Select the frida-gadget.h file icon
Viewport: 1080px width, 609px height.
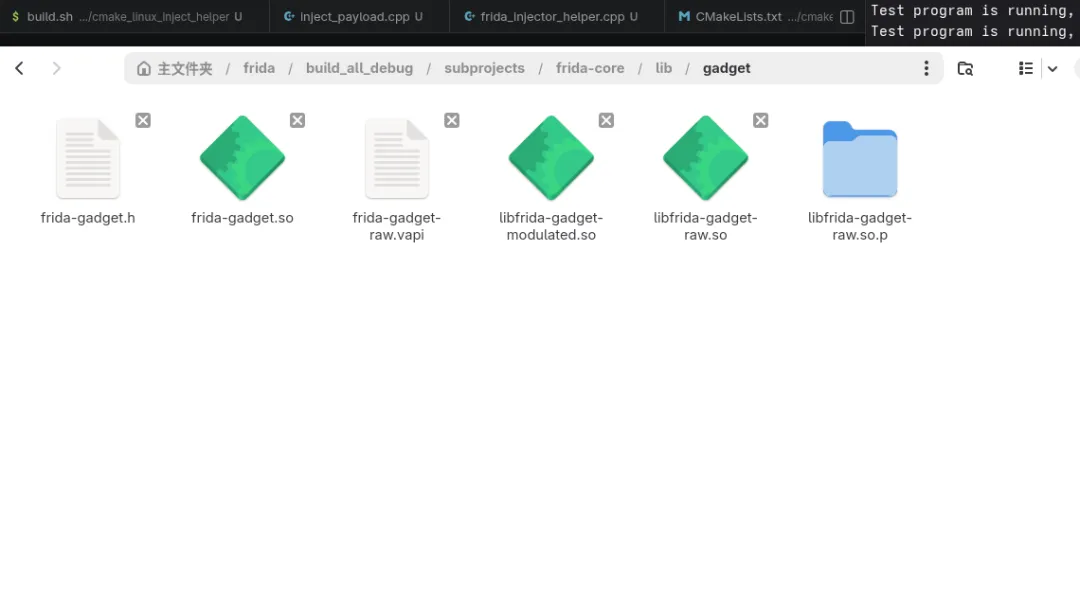coord(87,158)
